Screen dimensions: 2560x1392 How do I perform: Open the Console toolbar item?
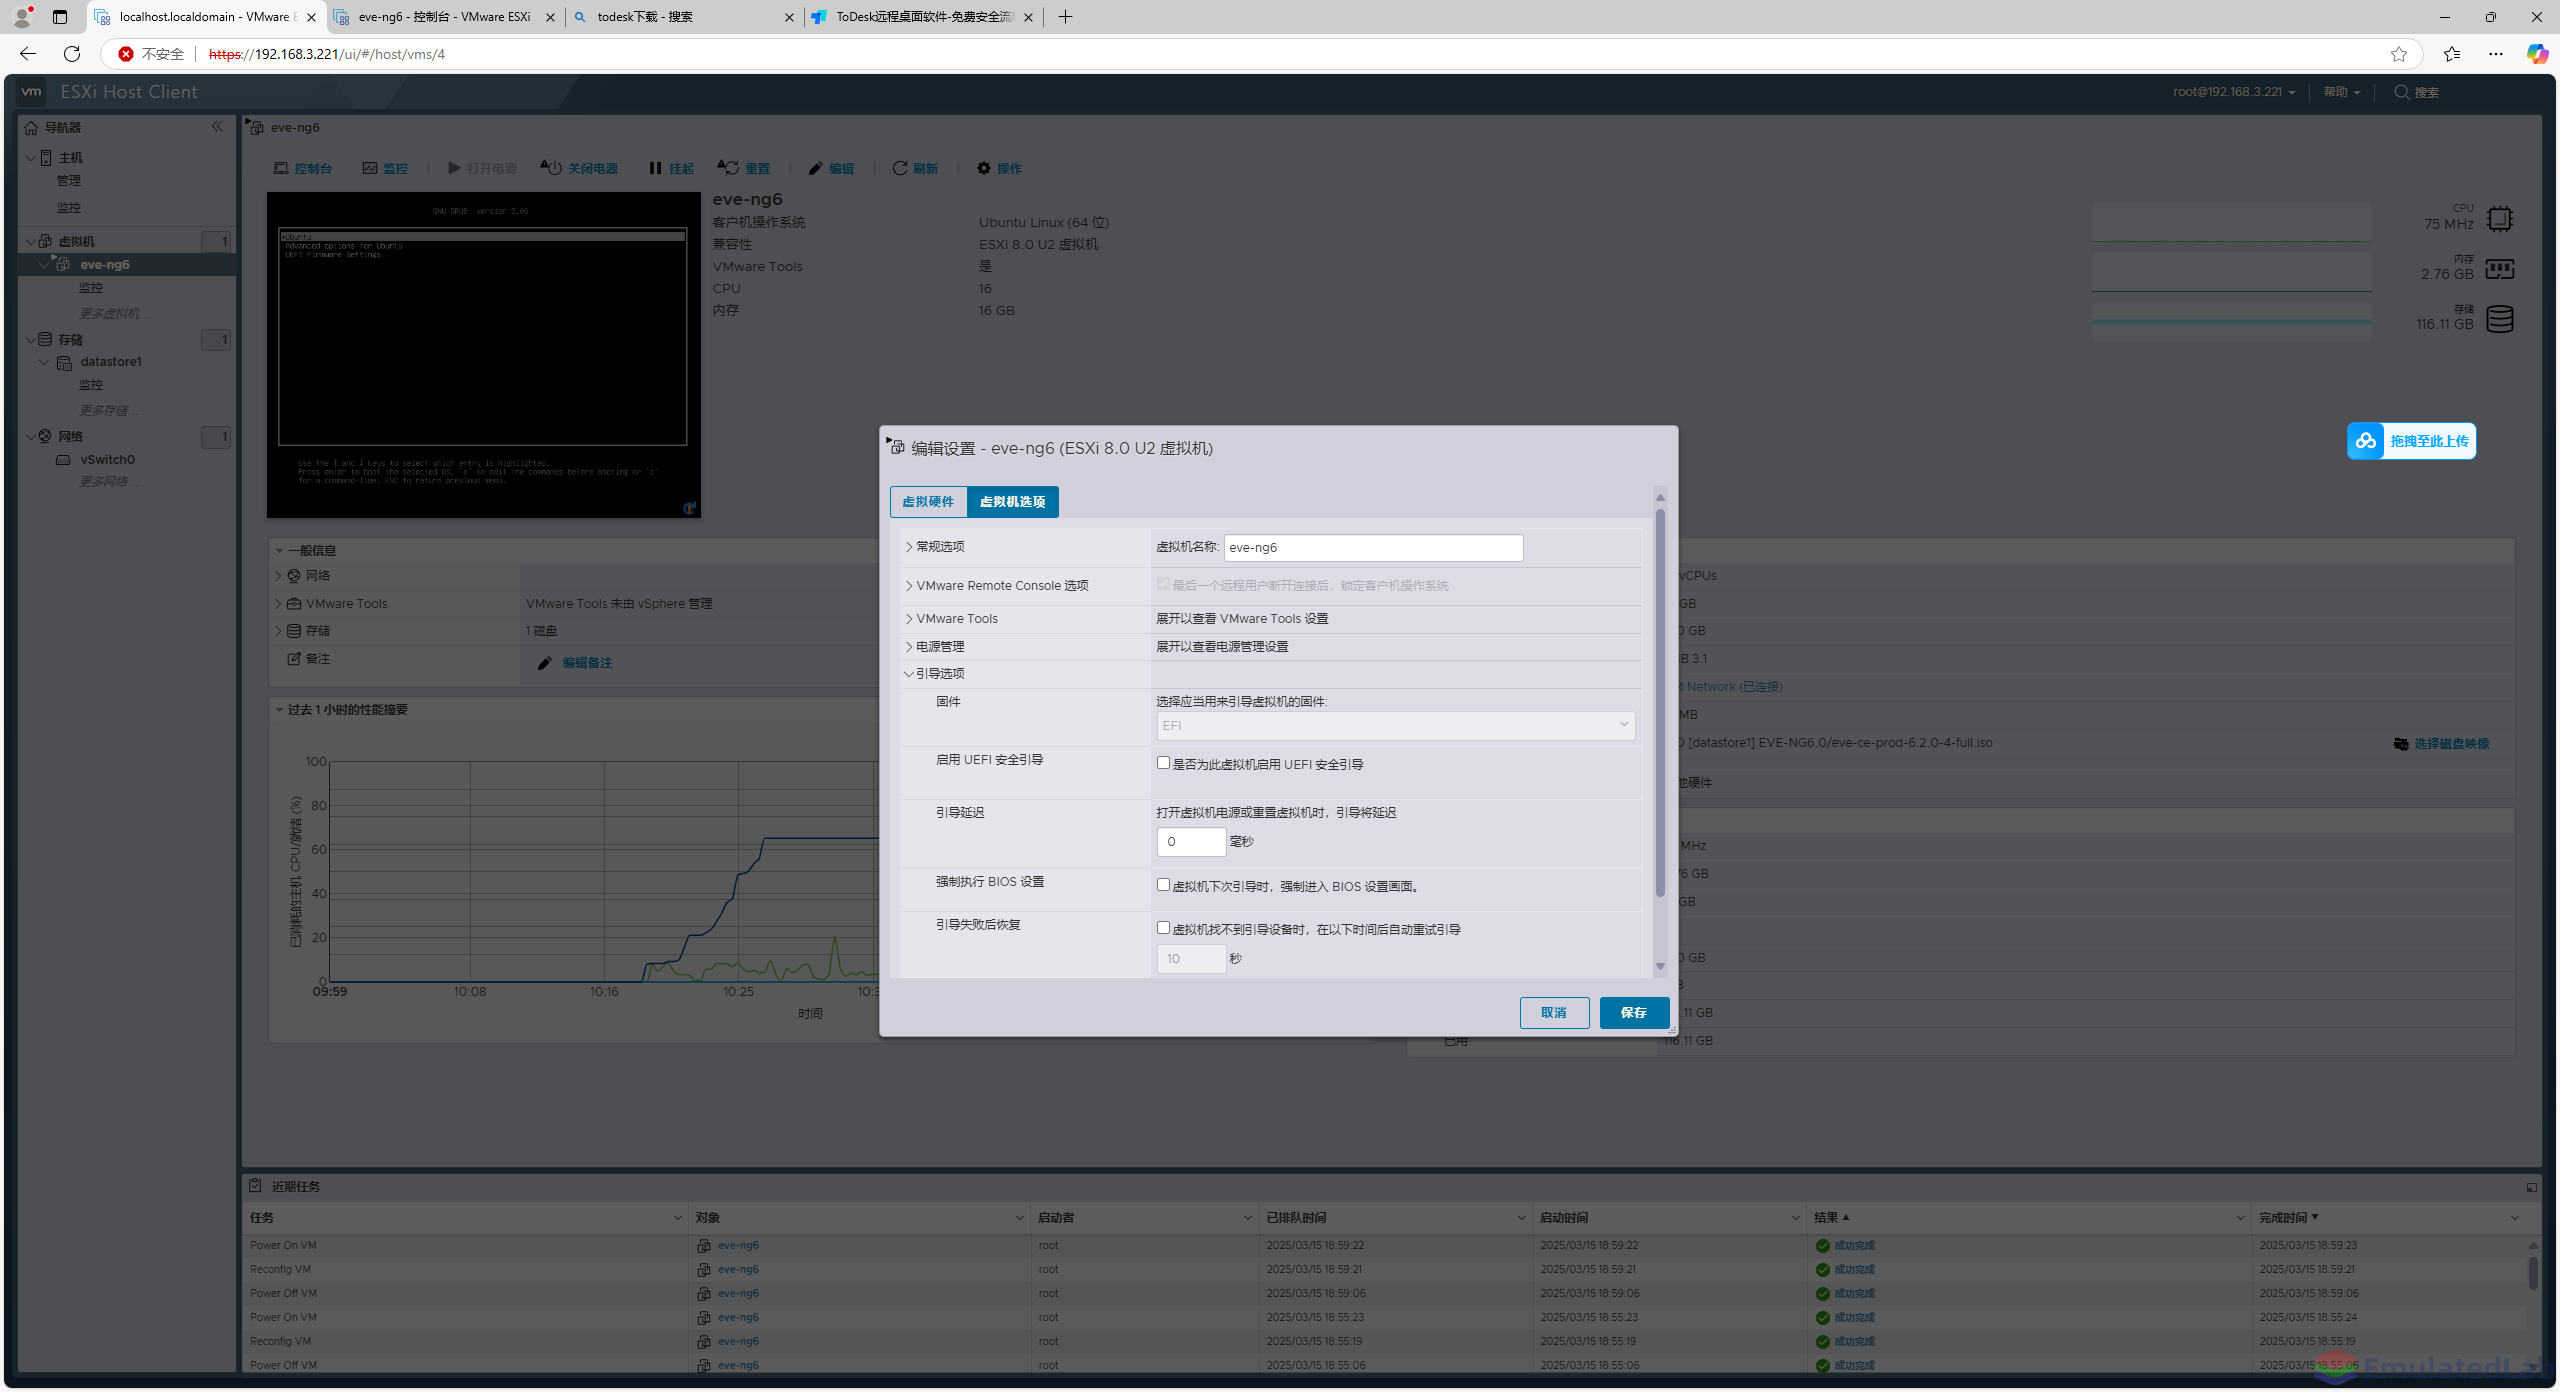(x=303, y=168)
